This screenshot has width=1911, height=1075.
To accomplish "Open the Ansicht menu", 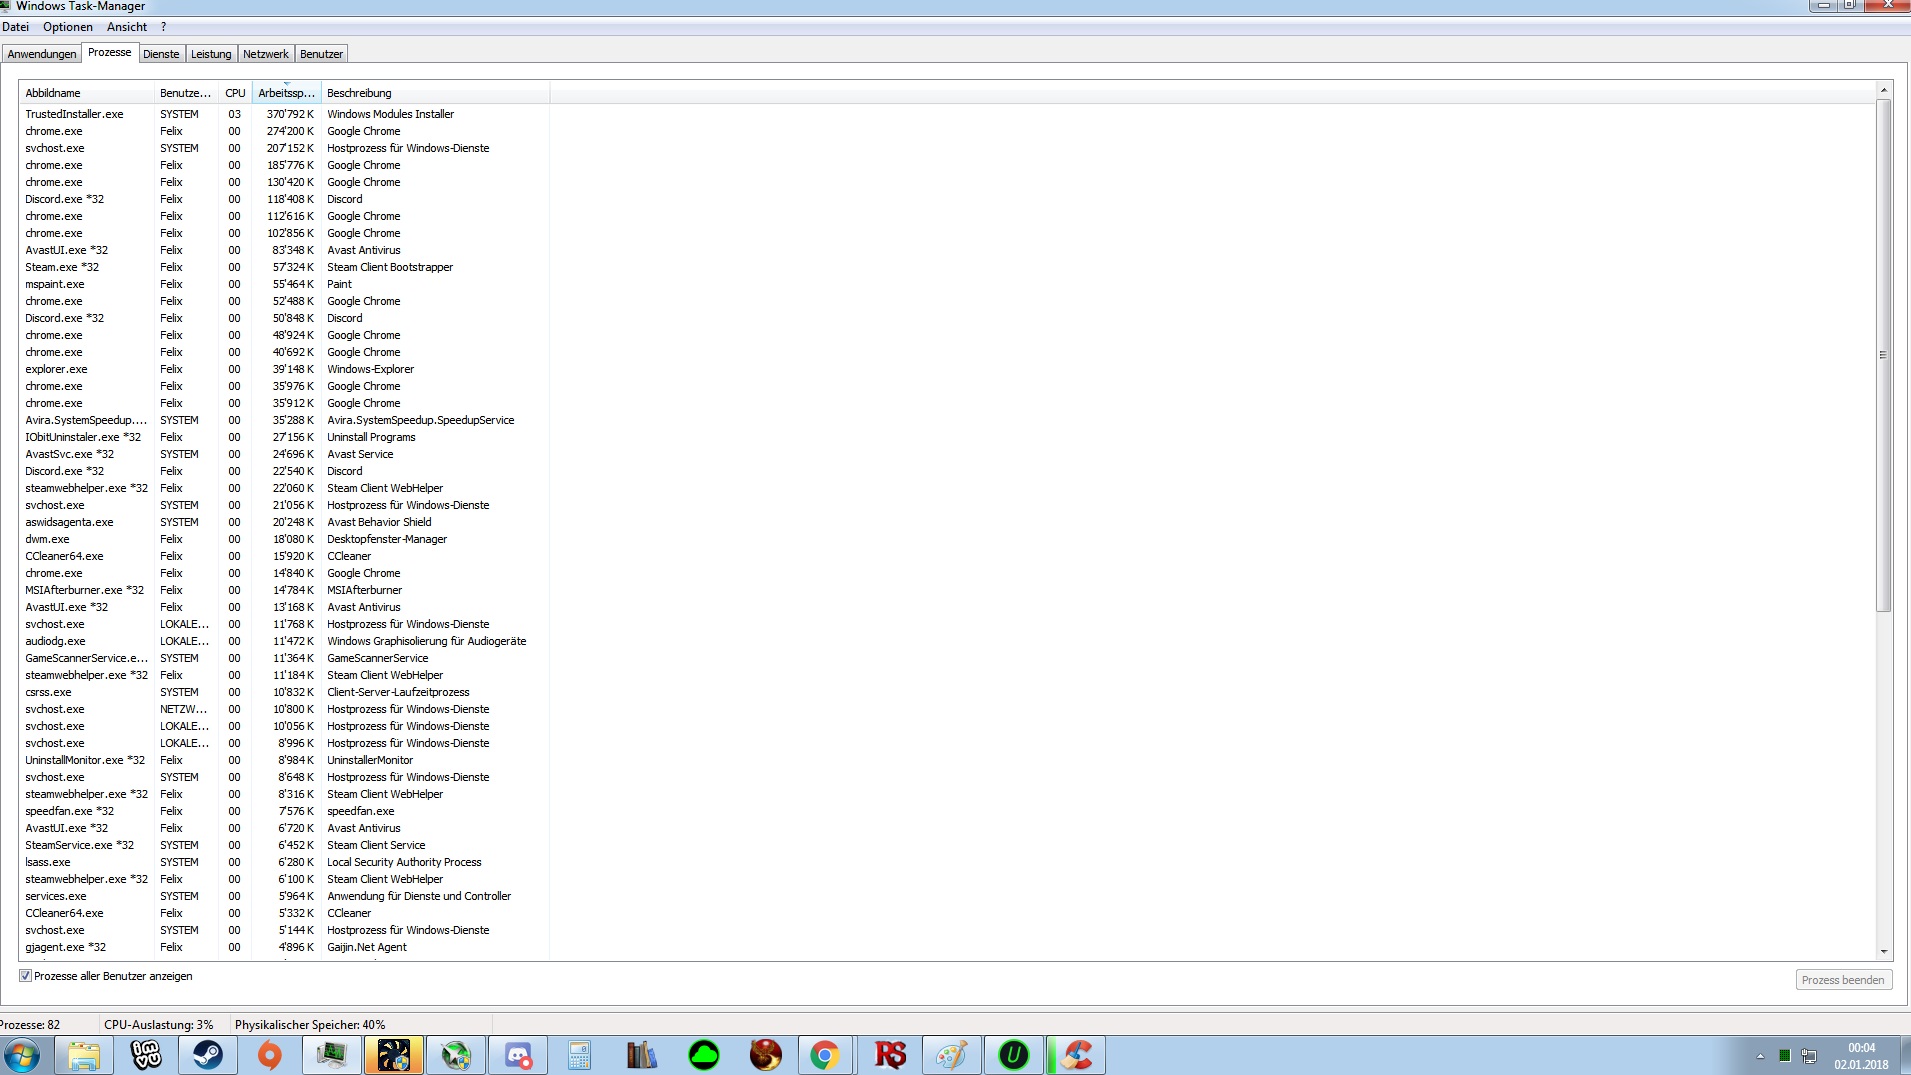I will (127, 27).
